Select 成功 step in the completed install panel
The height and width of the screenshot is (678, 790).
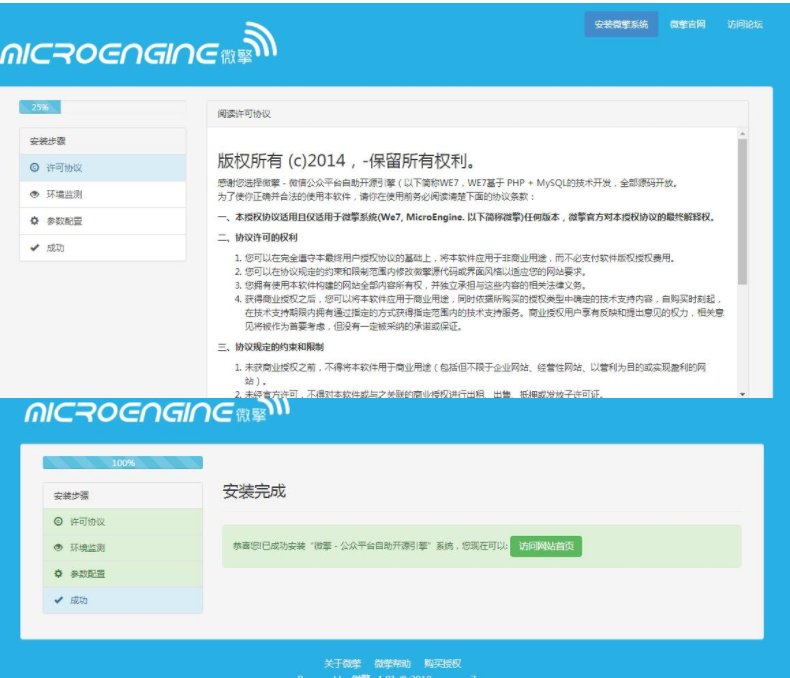pyautogui.click(x=123, y=600)
